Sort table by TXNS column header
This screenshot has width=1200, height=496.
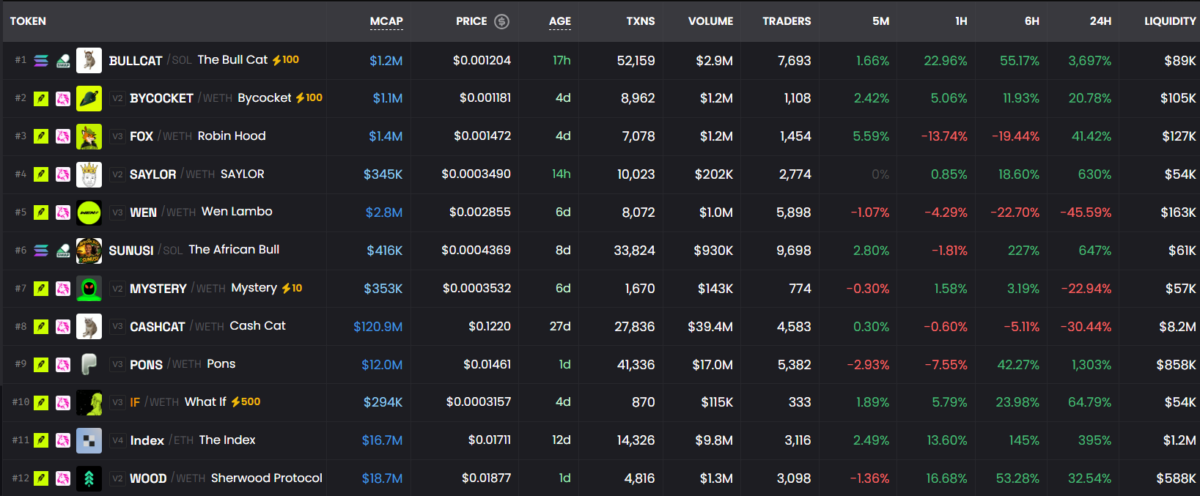641,21
